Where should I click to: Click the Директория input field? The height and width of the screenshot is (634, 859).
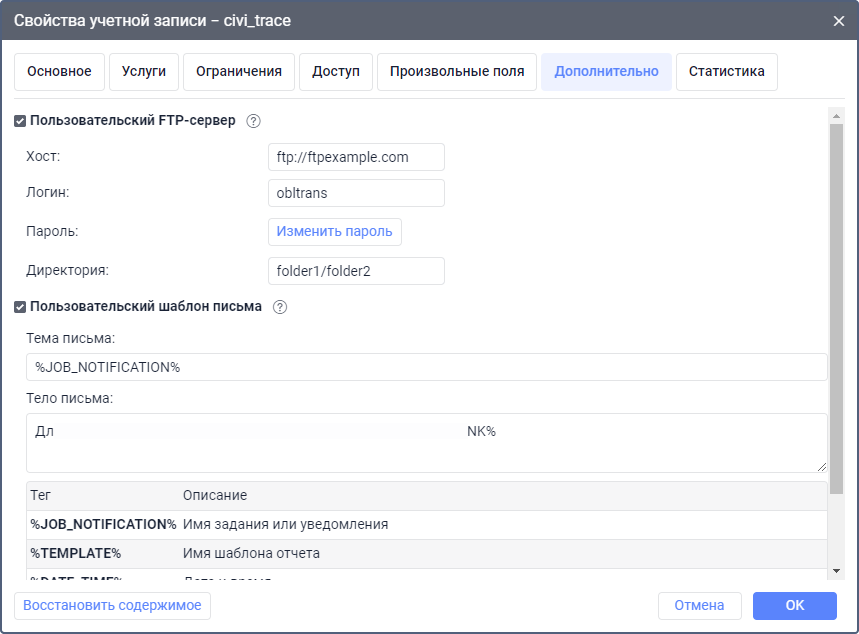point(356,271)
